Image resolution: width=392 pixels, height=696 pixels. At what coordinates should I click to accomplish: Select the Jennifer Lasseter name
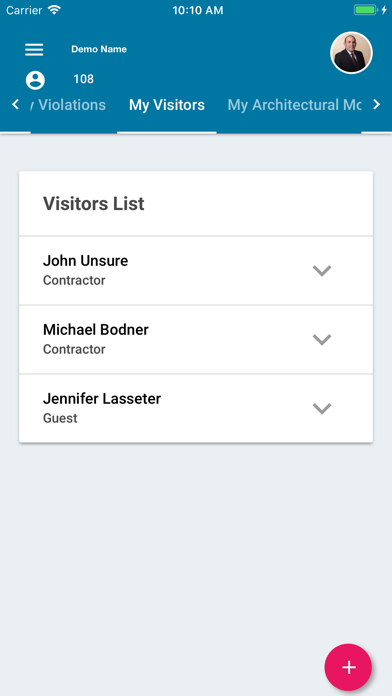[x=102, y=398]
